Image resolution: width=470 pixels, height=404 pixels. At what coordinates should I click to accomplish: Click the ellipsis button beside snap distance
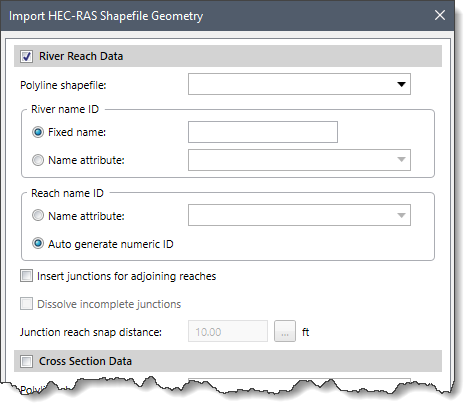click(x=285, y=331)
